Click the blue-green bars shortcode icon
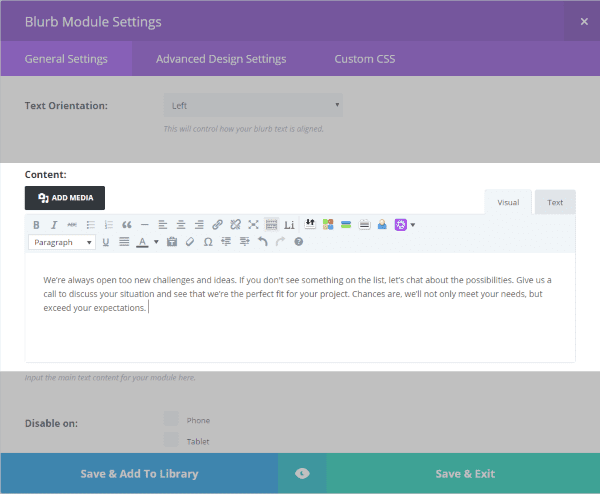600x494 pixels. (x=346, y=224)
